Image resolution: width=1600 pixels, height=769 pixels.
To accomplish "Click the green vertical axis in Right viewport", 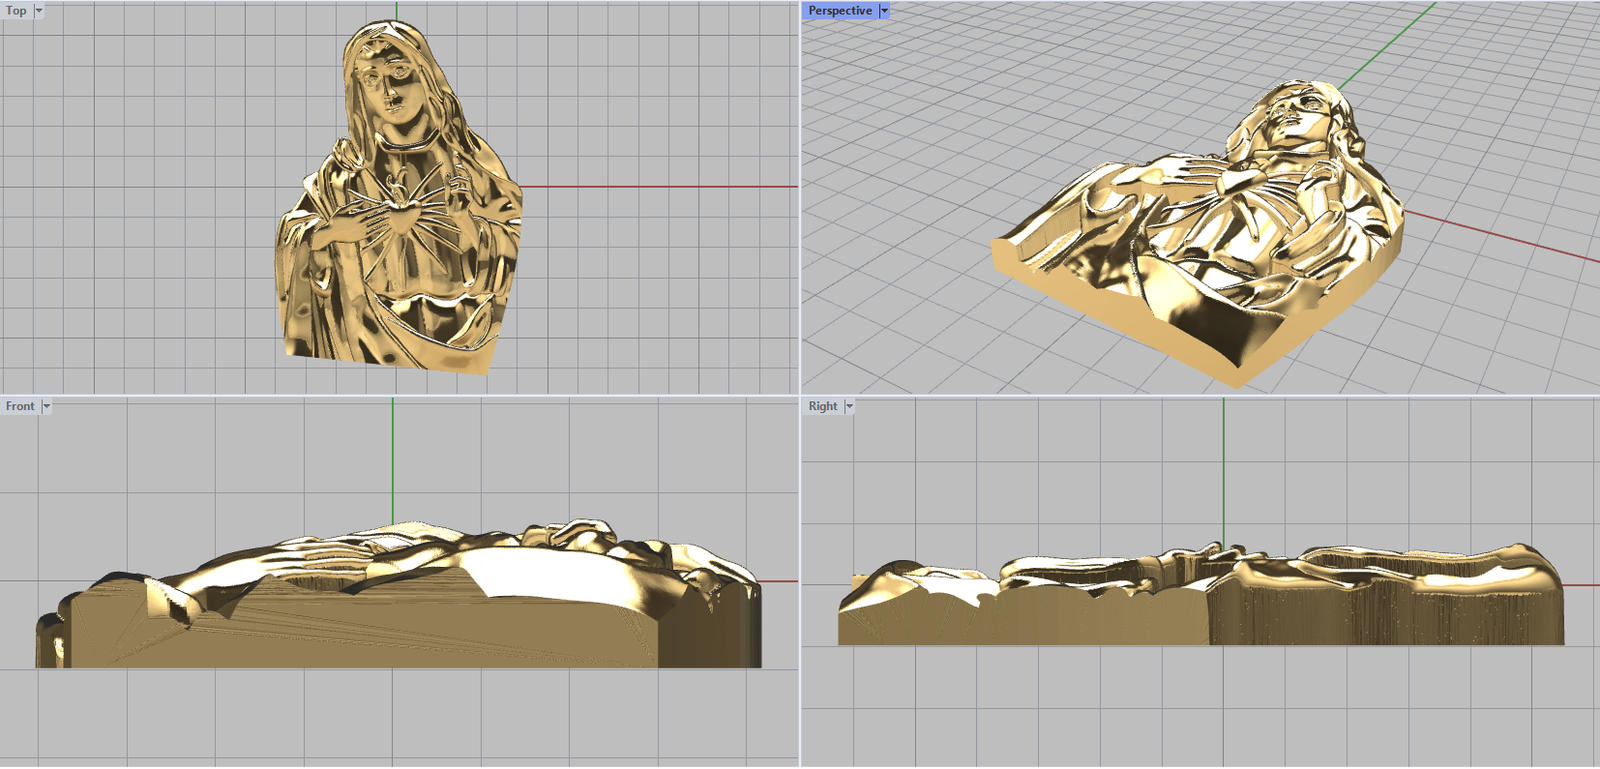I will pos(1223,470).
